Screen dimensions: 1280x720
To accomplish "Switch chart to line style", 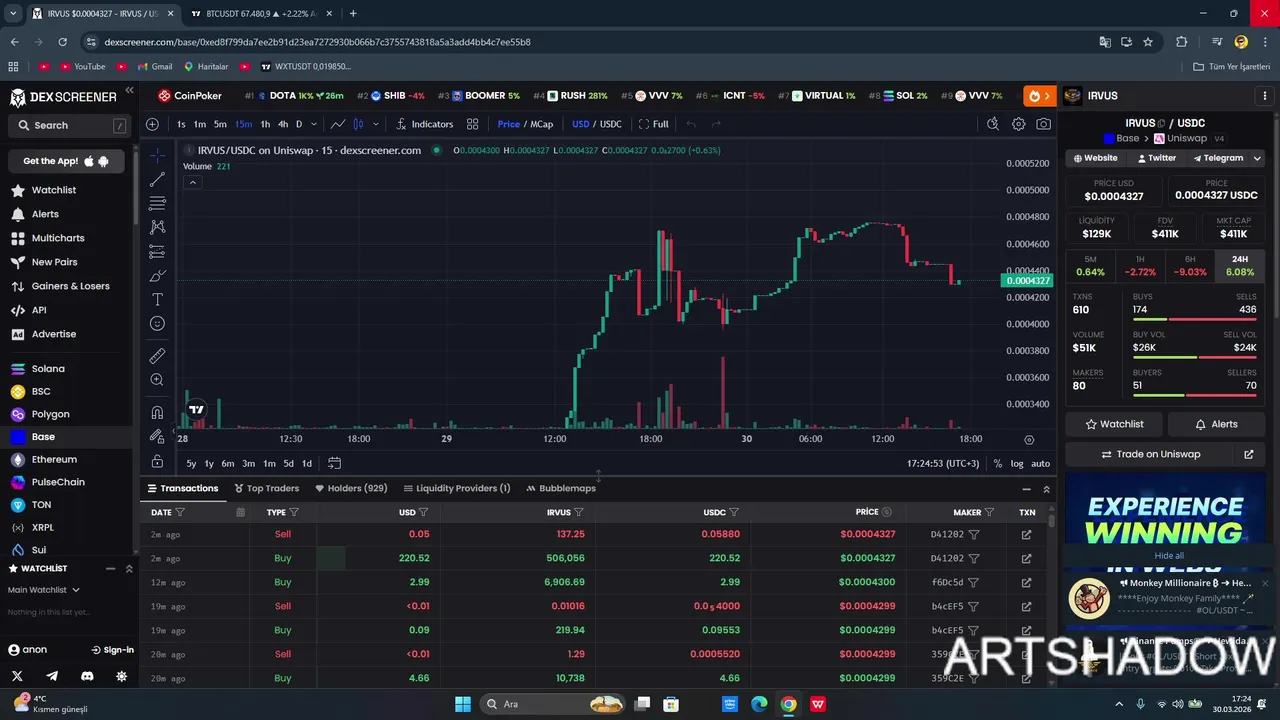I will point(338,124).
